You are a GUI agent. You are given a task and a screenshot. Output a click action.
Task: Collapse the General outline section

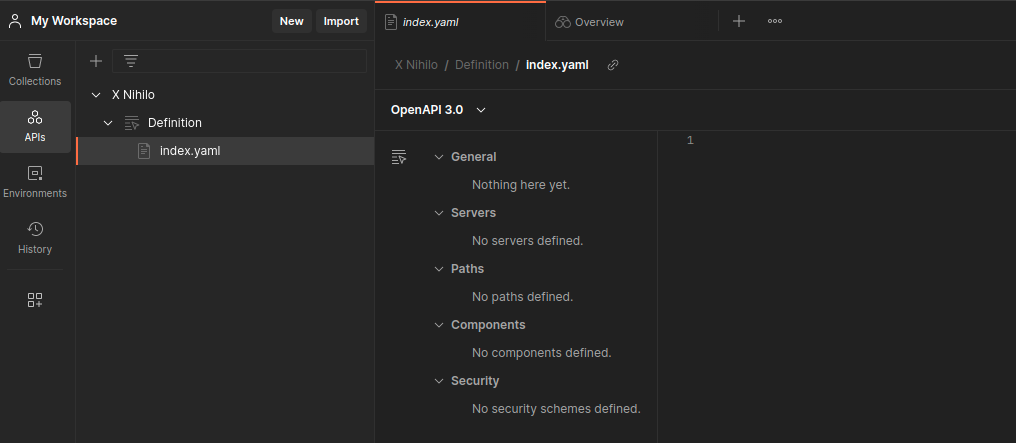click(439, 157)
